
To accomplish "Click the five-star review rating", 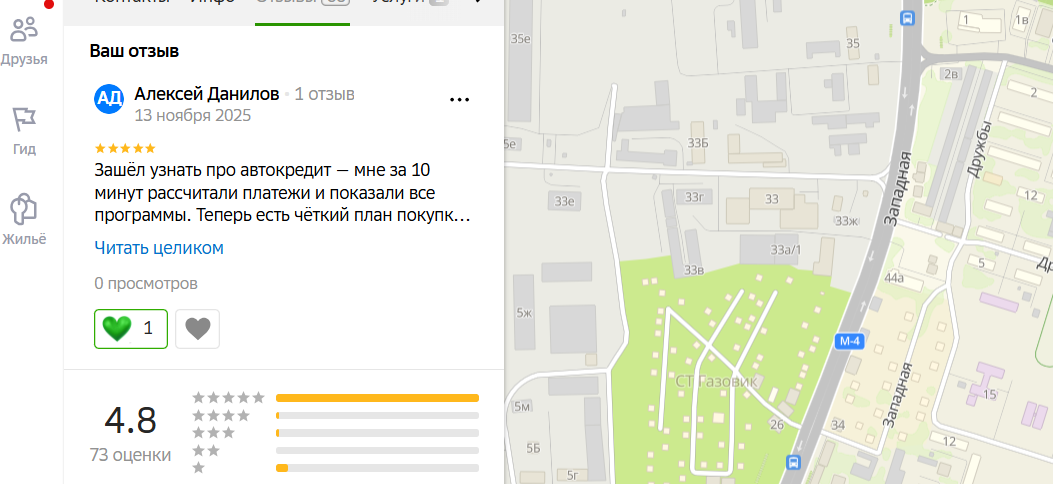I will click(x=125, y=148).
